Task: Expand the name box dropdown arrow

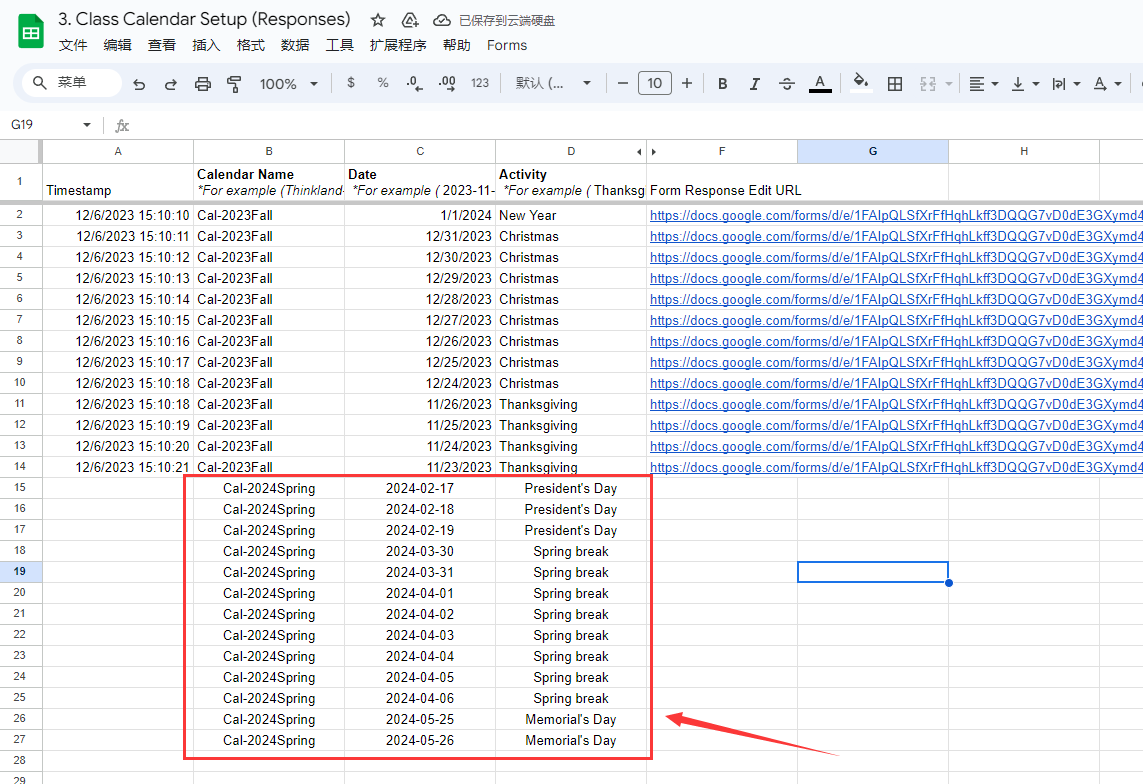Action: [87, 125]
